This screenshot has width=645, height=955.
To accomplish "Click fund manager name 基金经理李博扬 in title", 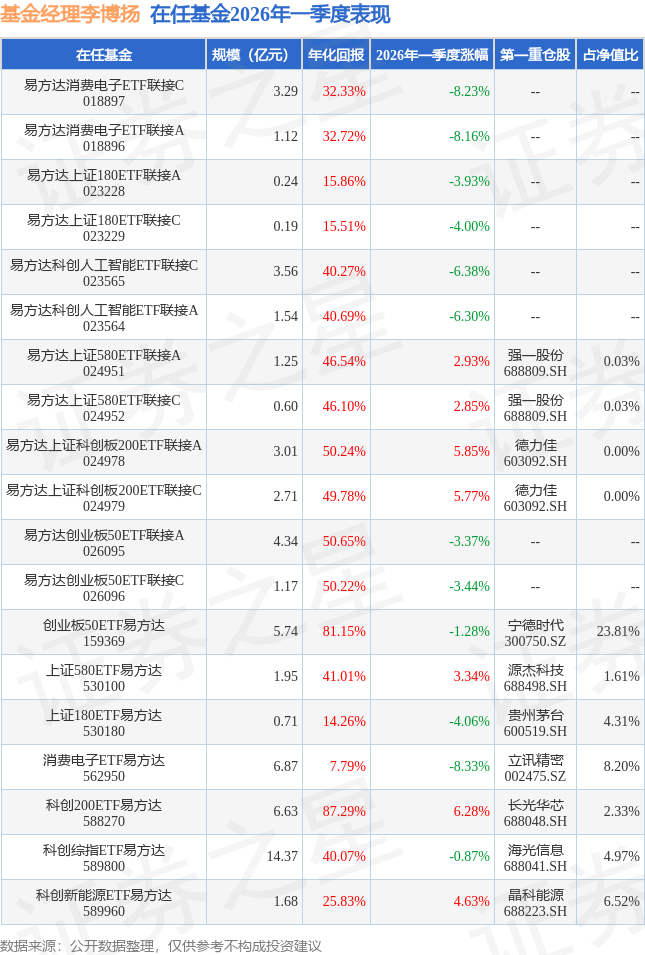I will point(70,14).
